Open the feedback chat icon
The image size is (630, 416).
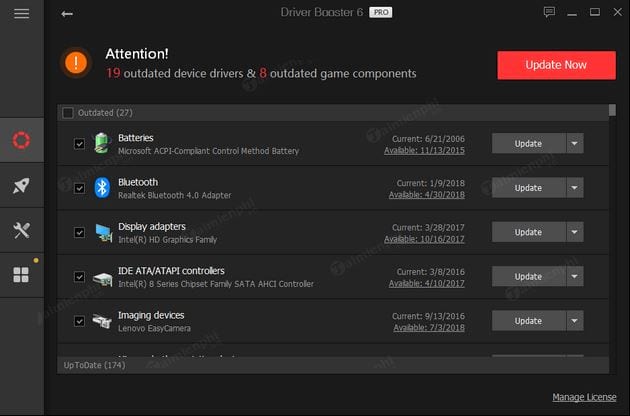point(549,12)
